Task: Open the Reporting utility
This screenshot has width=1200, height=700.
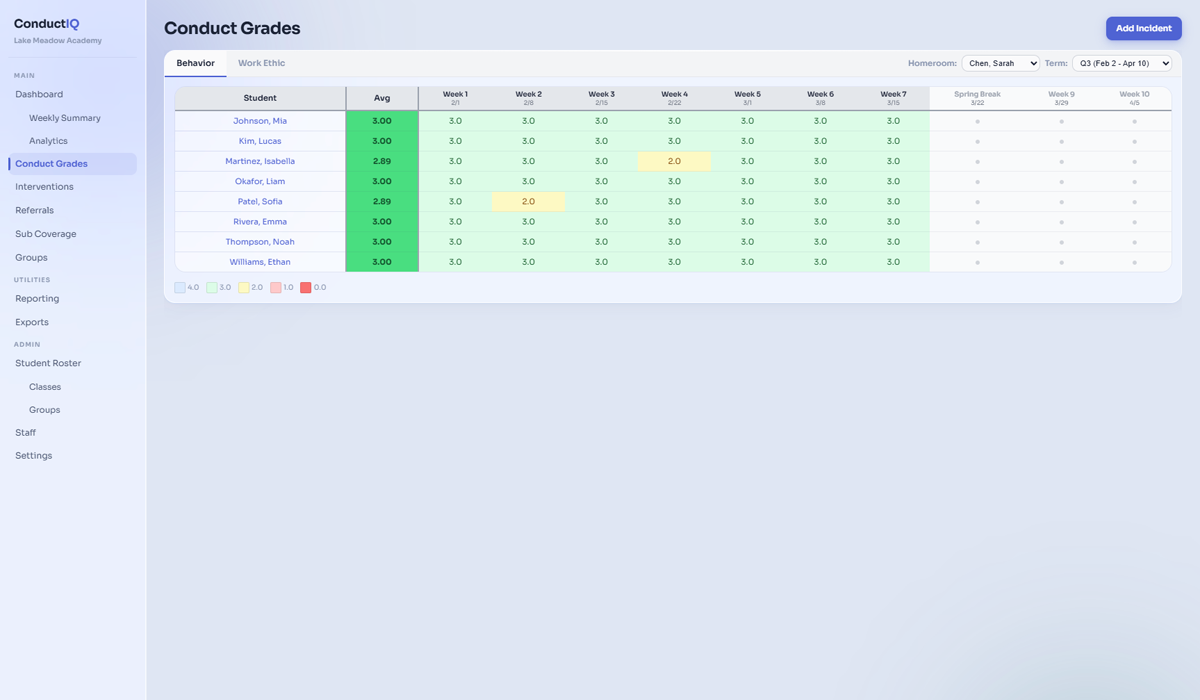Action: pyautogui.click(x=37, y=298)
